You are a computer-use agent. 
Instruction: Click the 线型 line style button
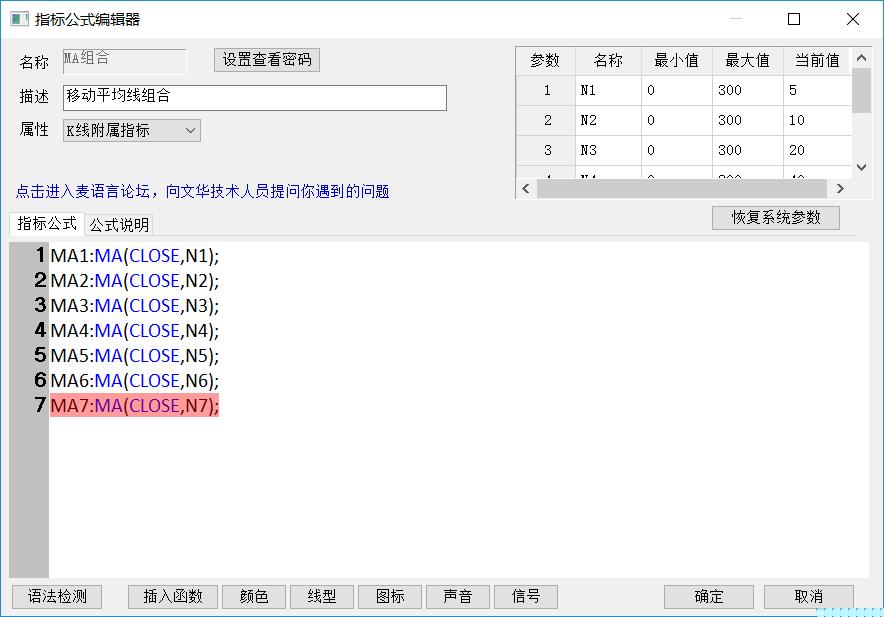(322, 597)
